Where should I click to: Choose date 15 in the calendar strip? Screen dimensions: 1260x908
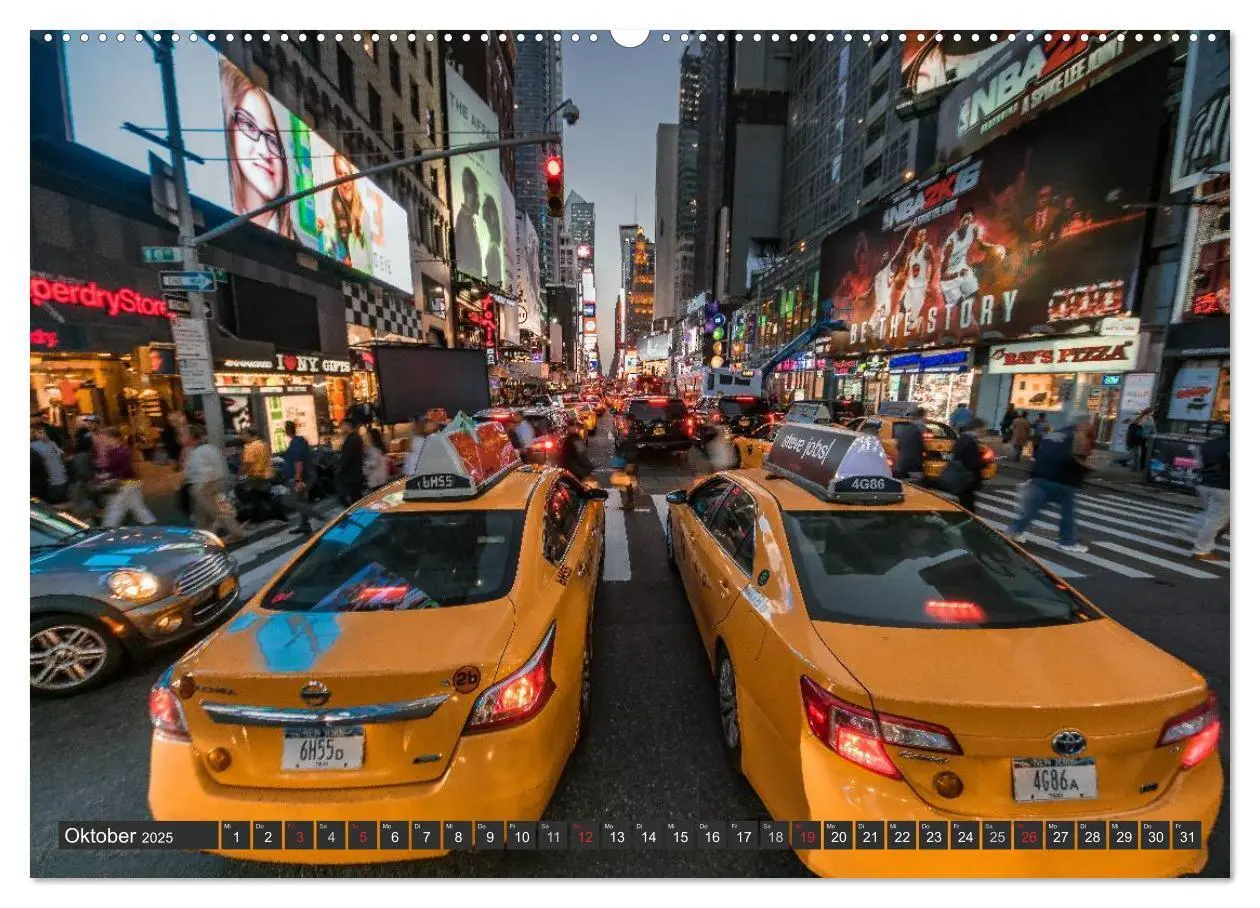point(680,836)
